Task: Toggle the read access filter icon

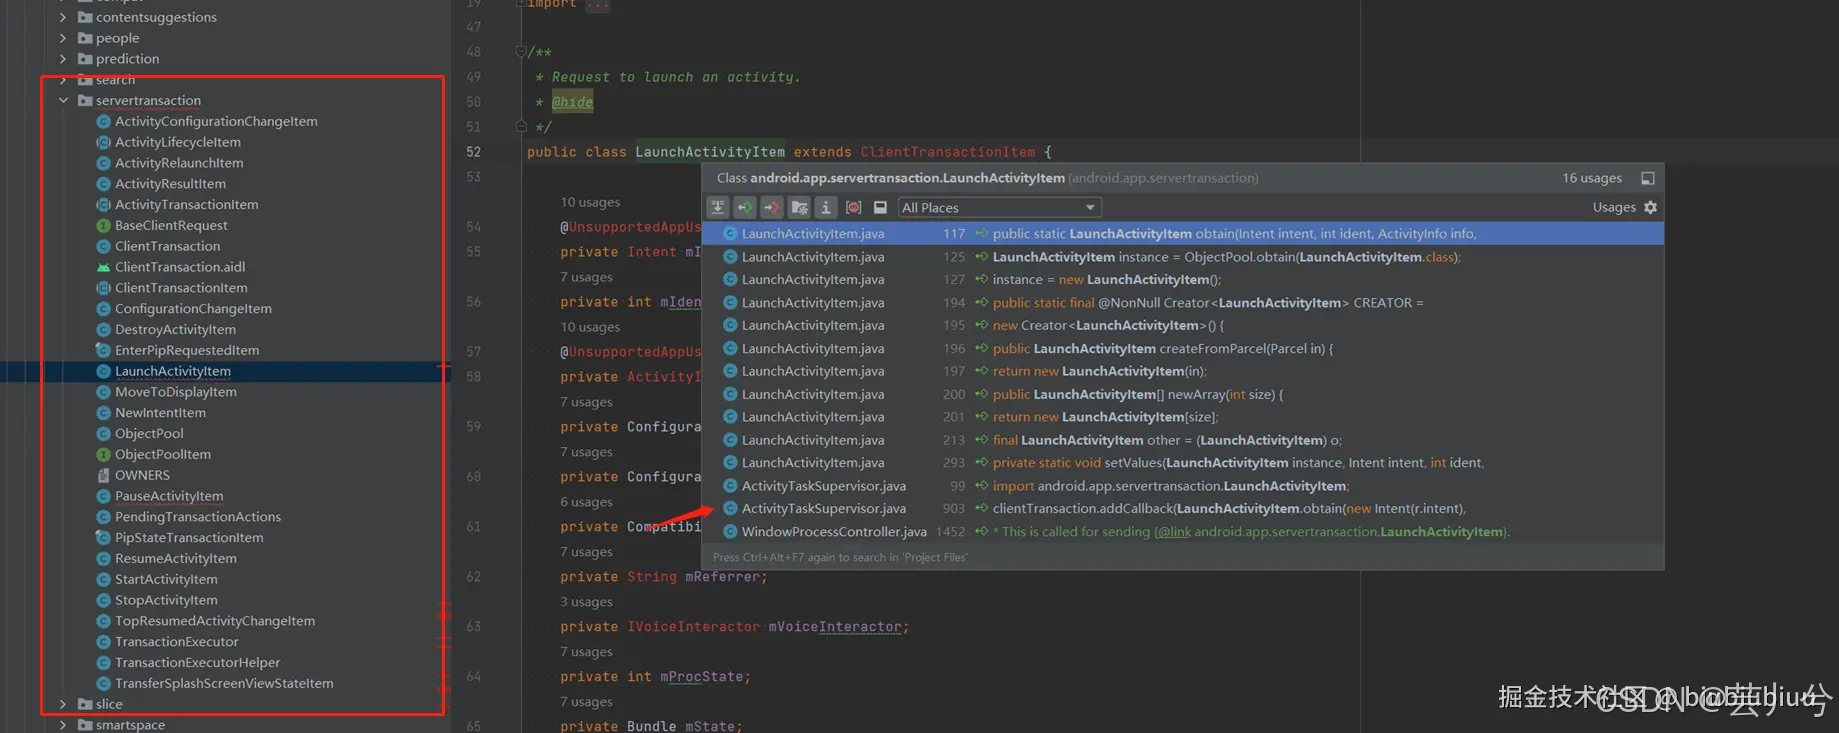Action: click(745, 207)
